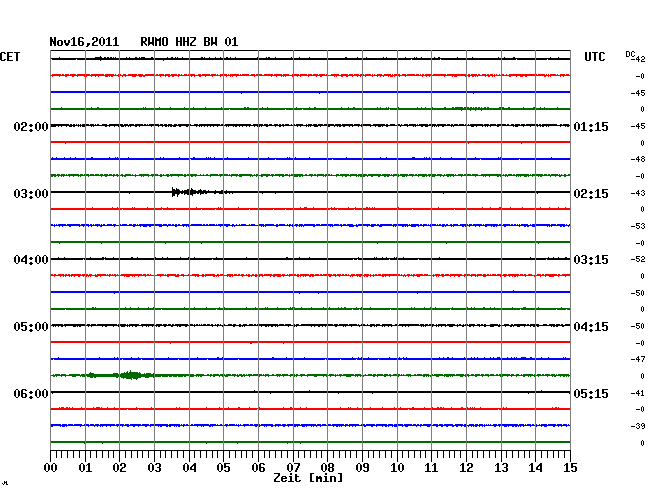The width and height of the screenshot is (650, 494).
Task: Click the DC offset value -53
Action: [638, 226]
